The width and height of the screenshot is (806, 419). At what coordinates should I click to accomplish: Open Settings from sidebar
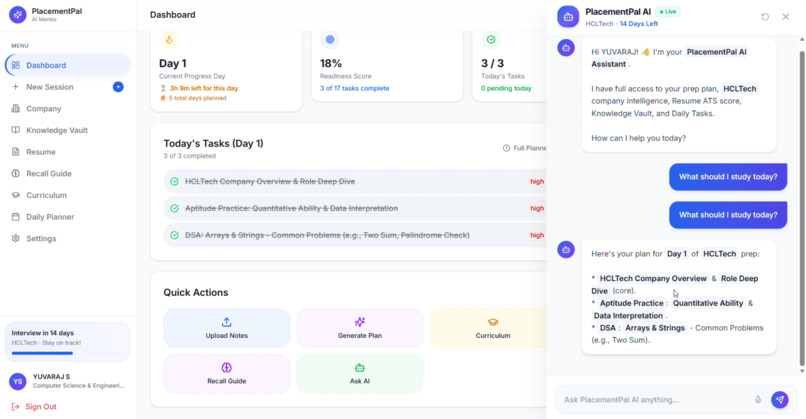tap(67, 239)
